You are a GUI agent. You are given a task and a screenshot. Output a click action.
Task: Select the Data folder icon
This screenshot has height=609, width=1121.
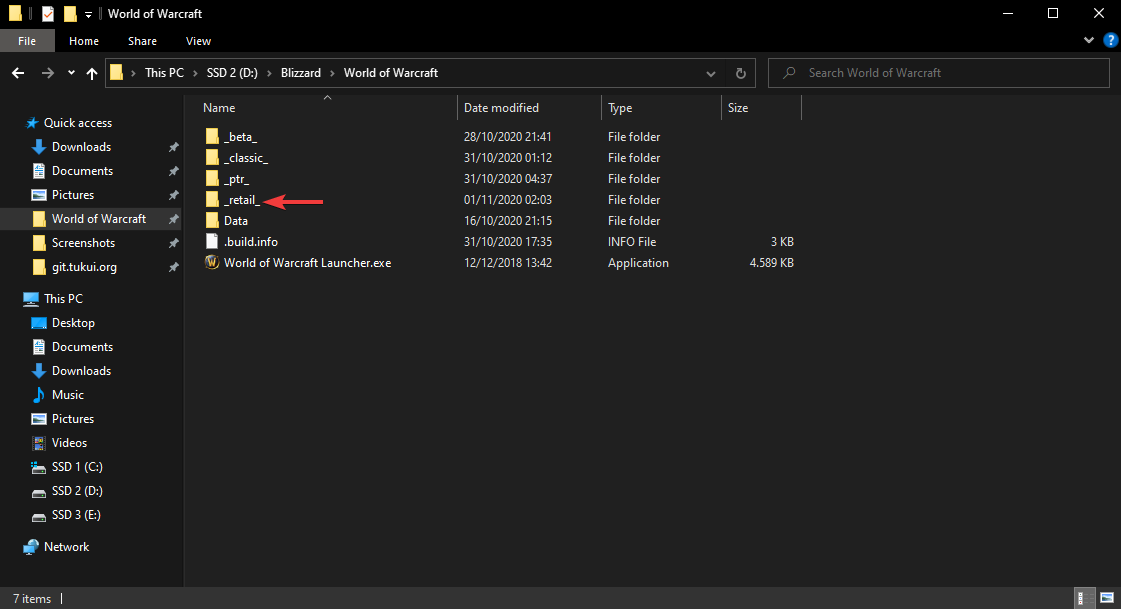pyautogui.click(x=212, y=221)
